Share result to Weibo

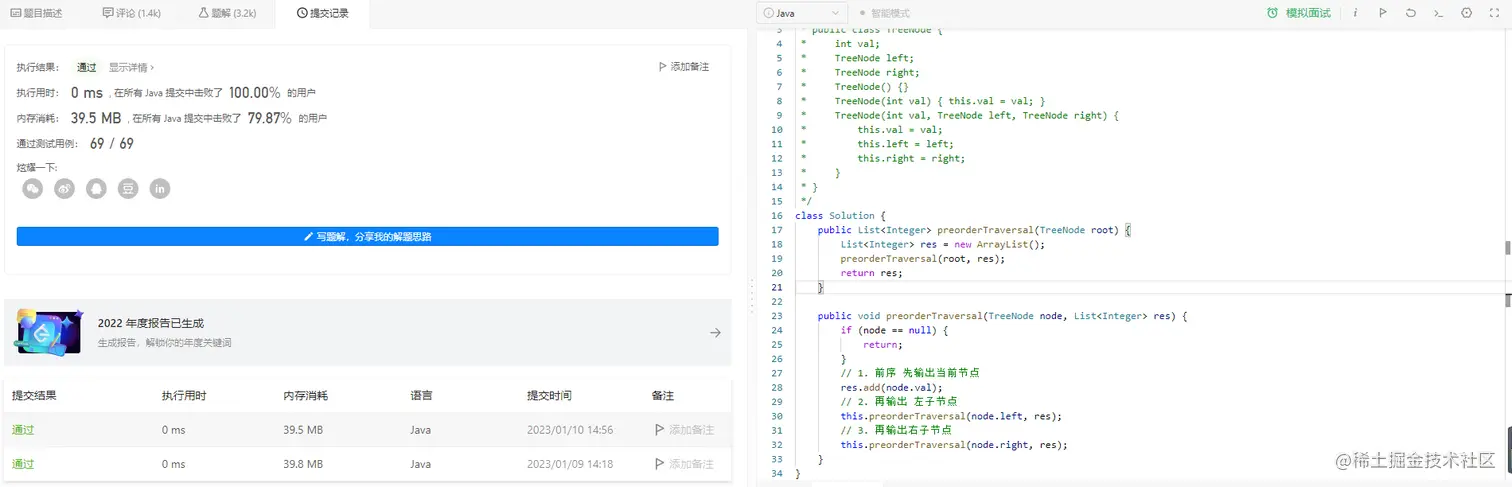click(x=65, y=188)
